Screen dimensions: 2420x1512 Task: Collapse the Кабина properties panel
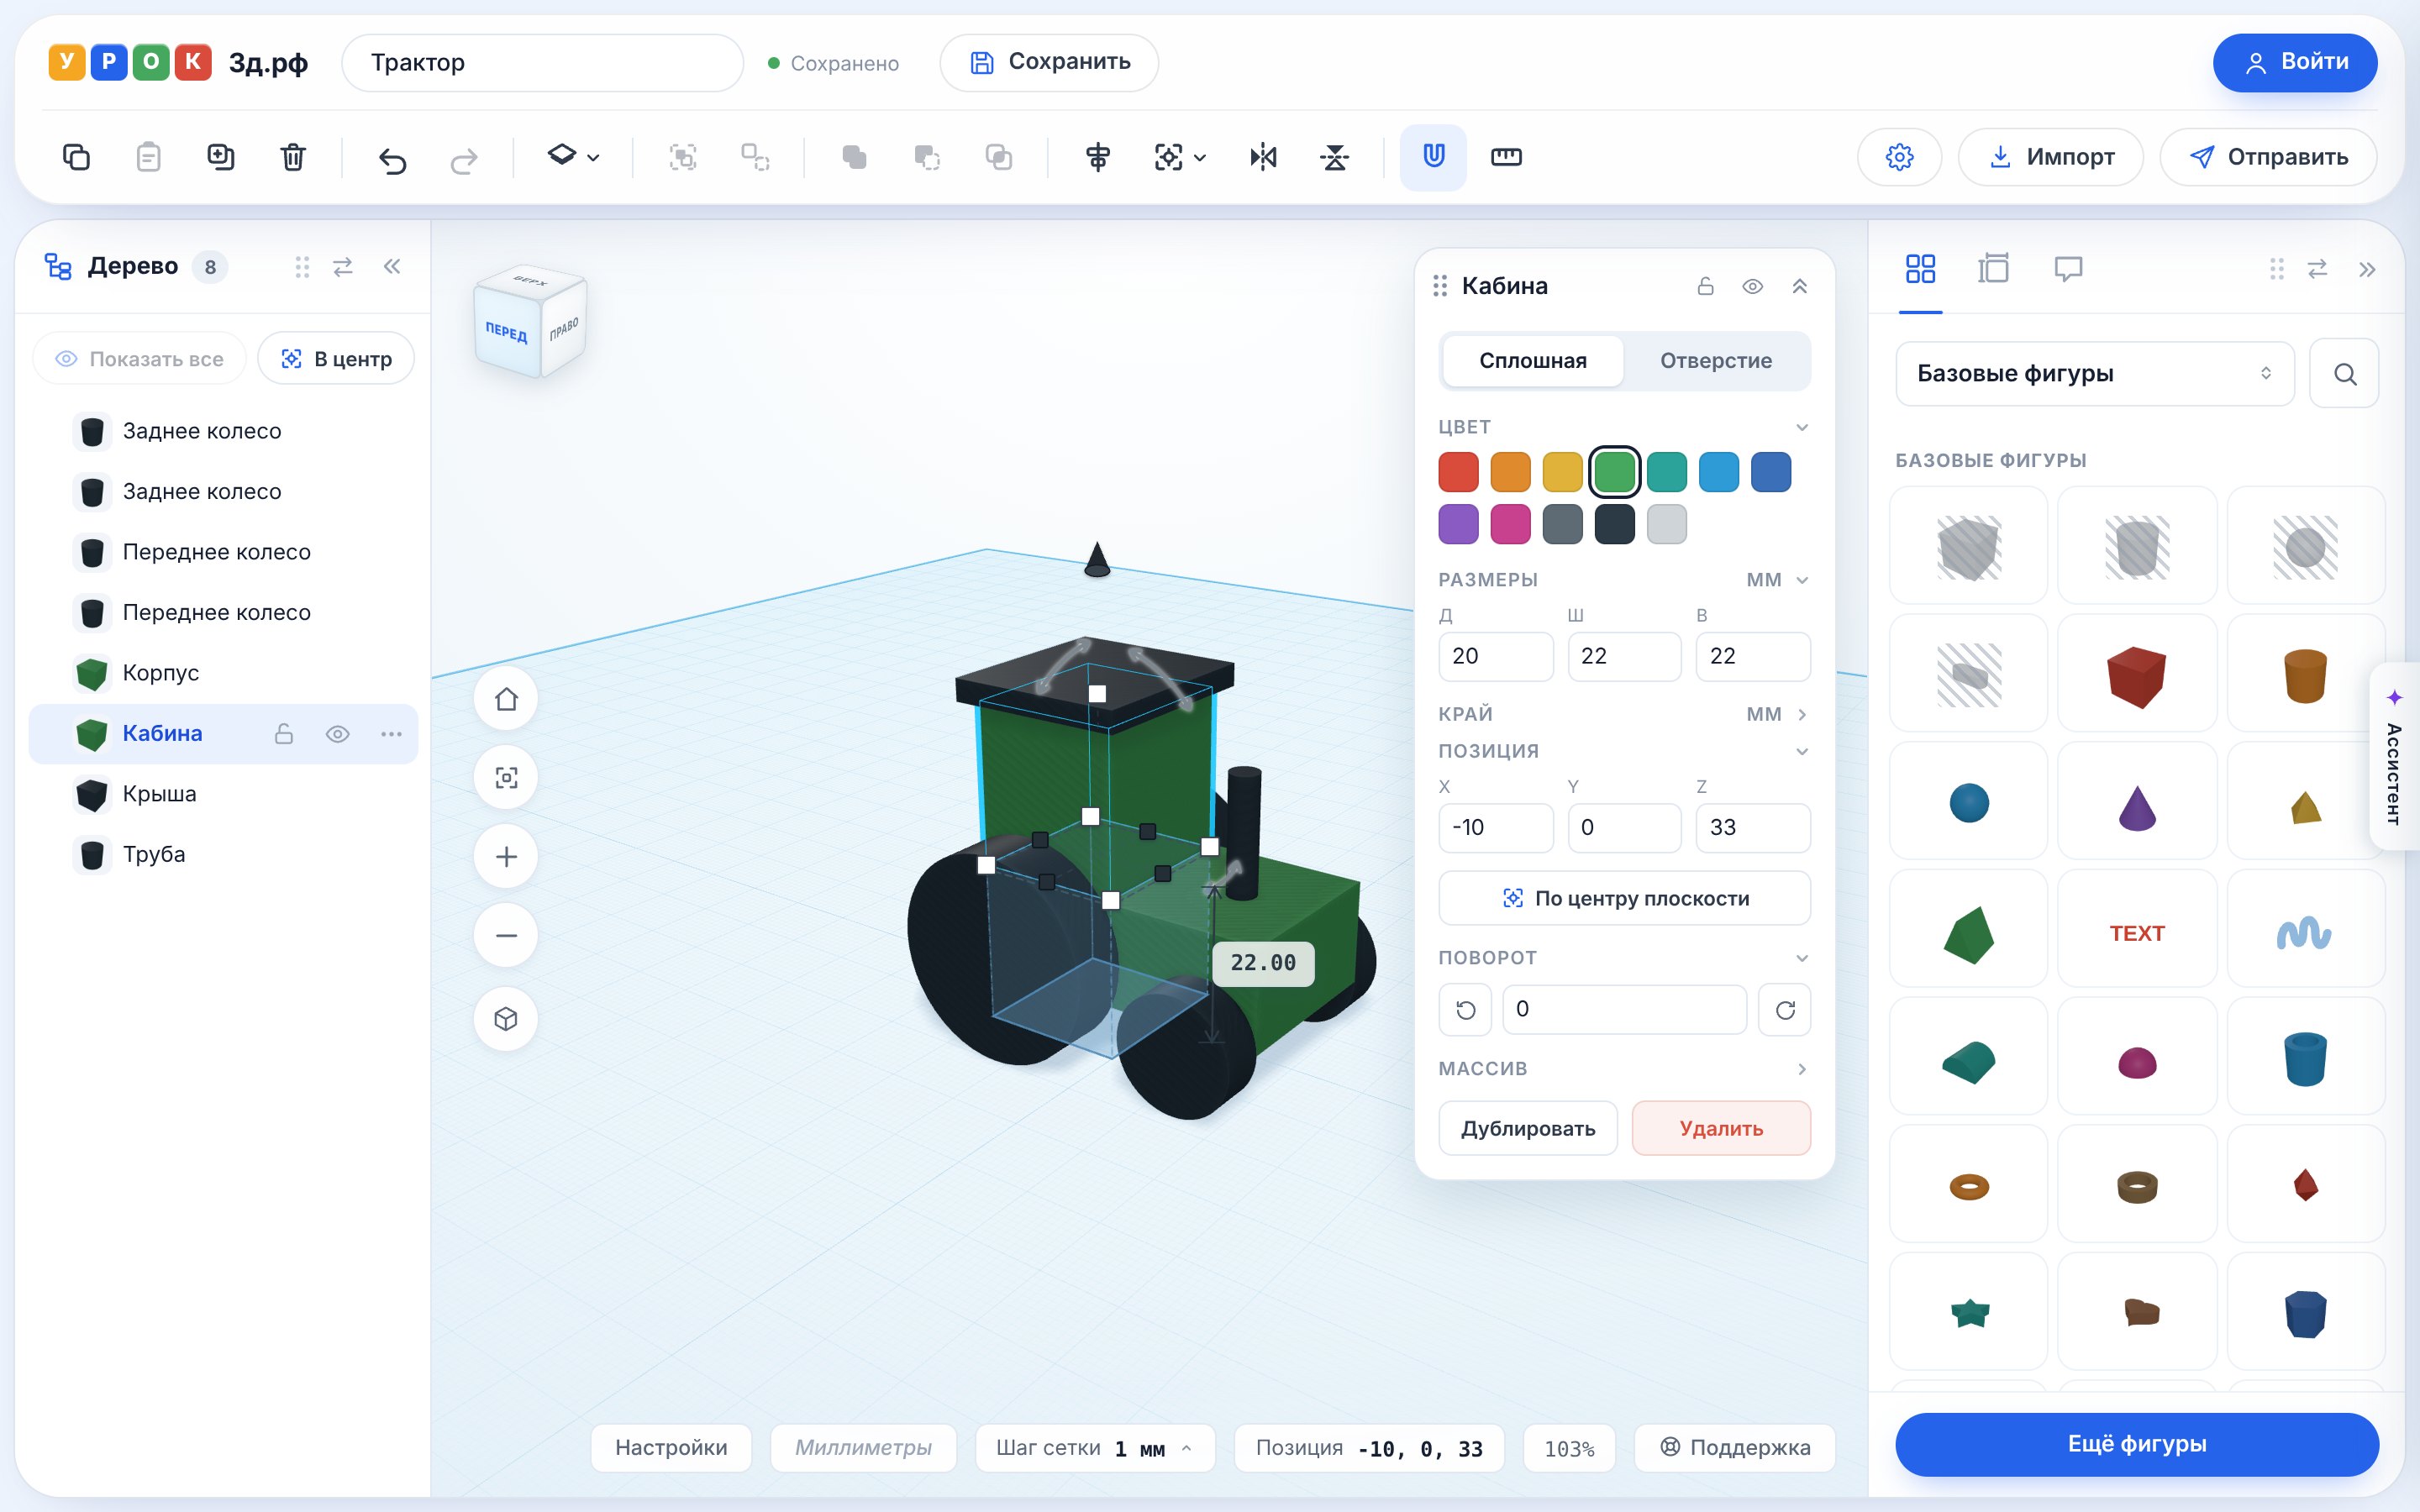1800,287
